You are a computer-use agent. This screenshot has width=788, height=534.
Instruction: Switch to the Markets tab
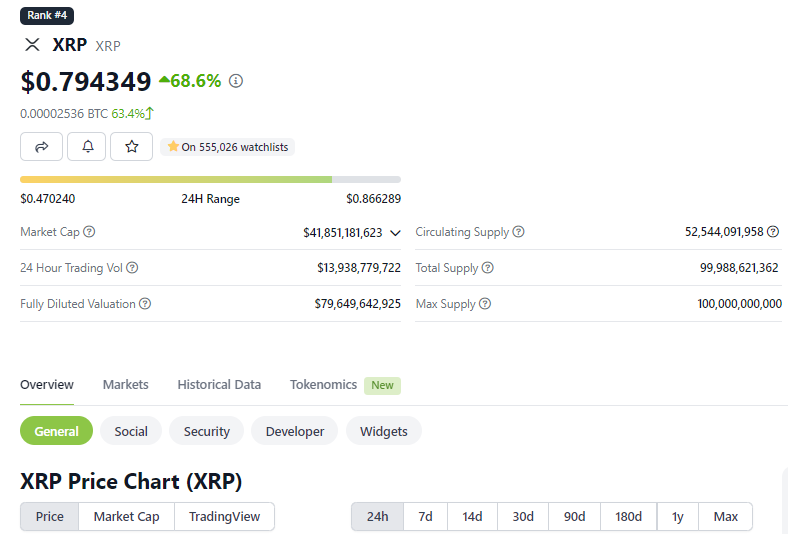coord(126,385)
